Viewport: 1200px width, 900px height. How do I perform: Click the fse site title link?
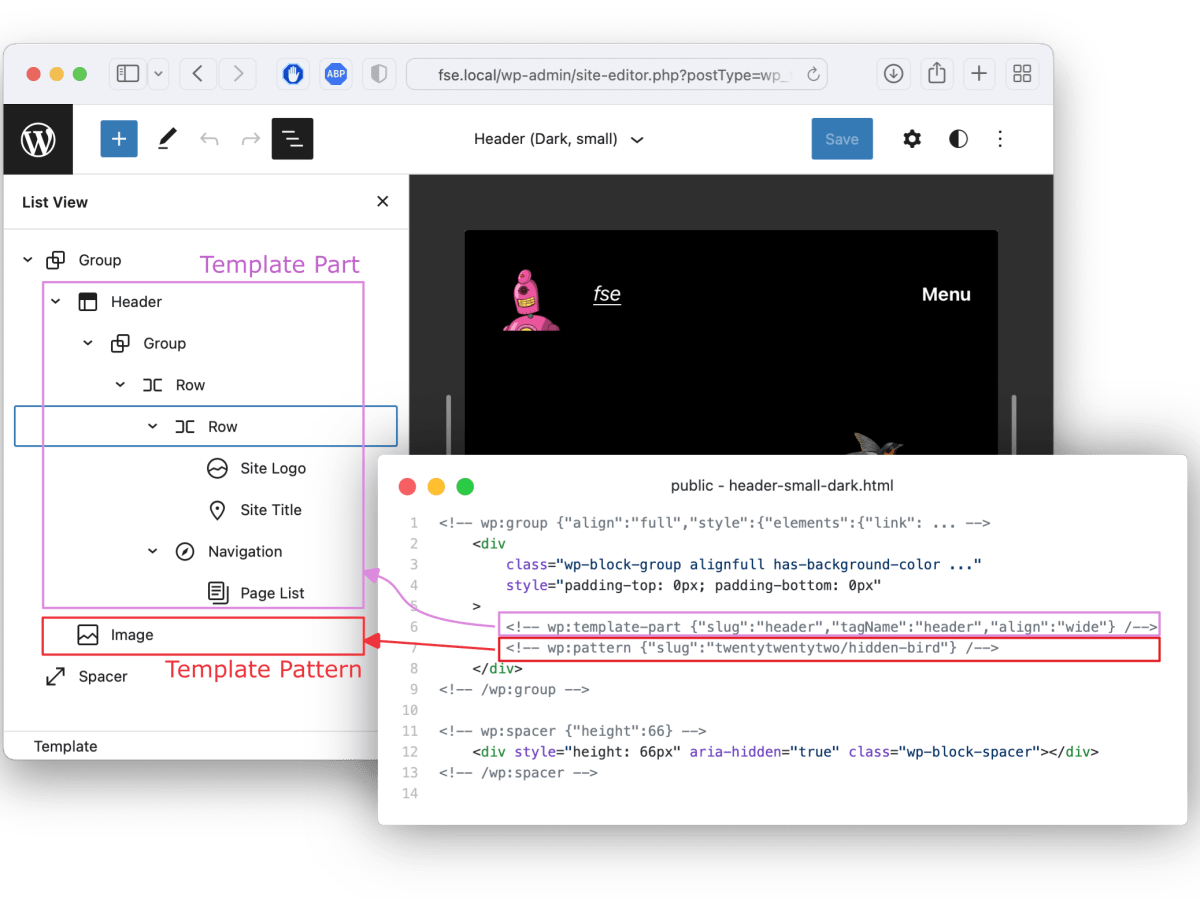coord(607,294)
